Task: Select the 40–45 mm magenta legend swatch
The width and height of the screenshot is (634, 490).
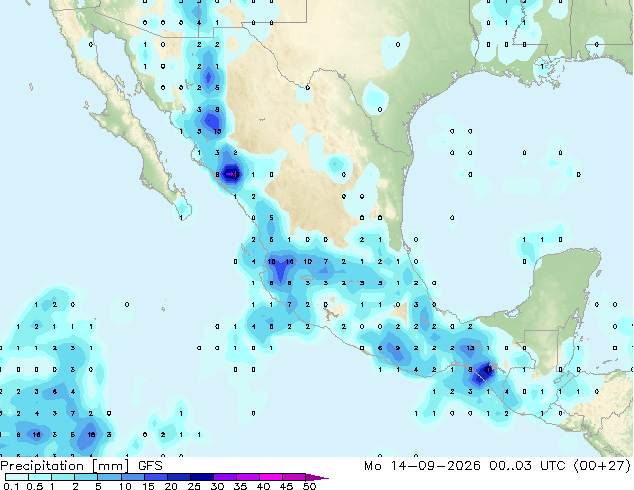Action: coord(271,477)
